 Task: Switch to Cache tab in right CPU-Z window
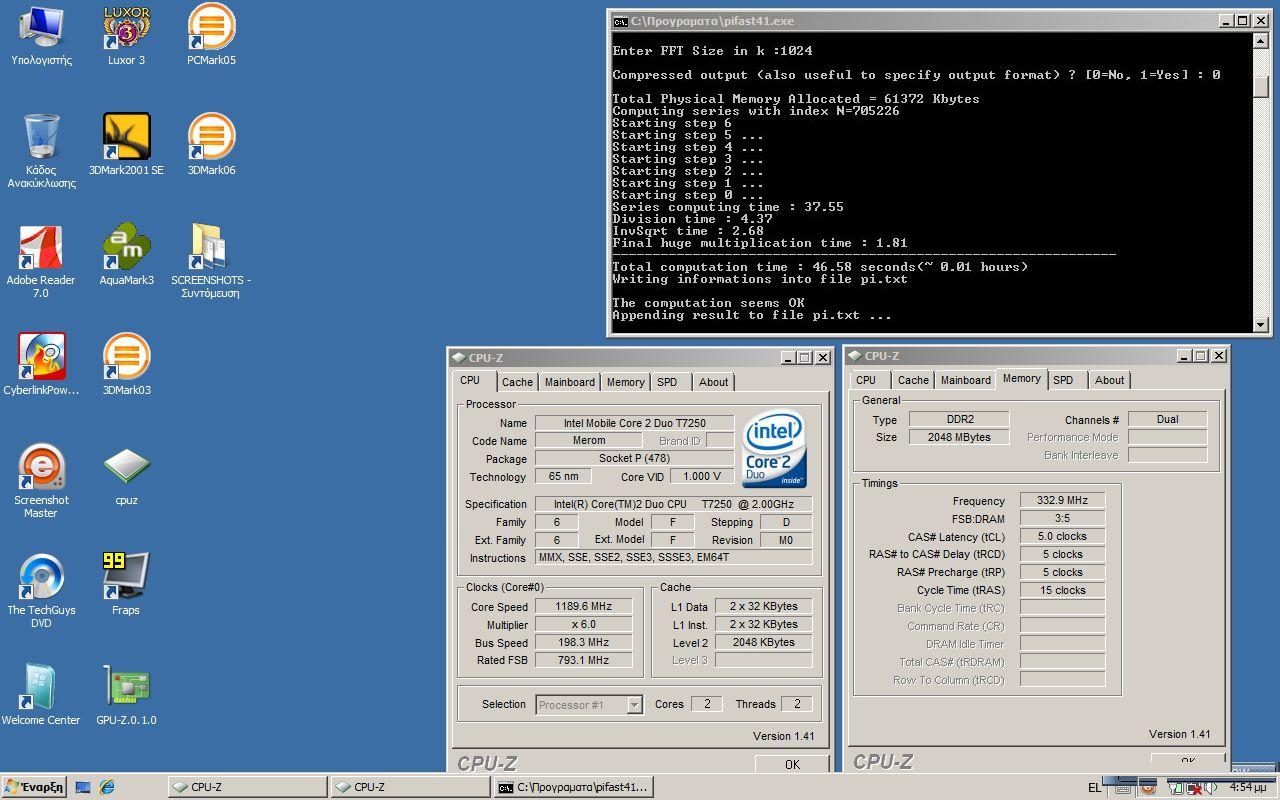click(x=913, y=380)
